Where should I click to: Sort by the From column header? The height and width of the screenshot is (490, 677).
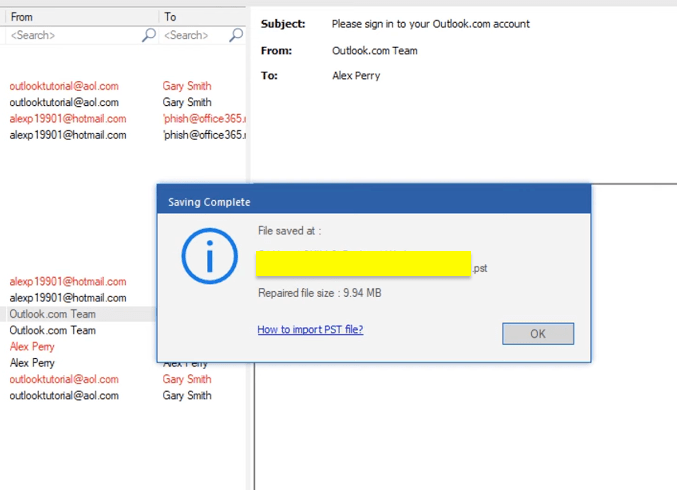pyautogui.click(x=82, y=17)
